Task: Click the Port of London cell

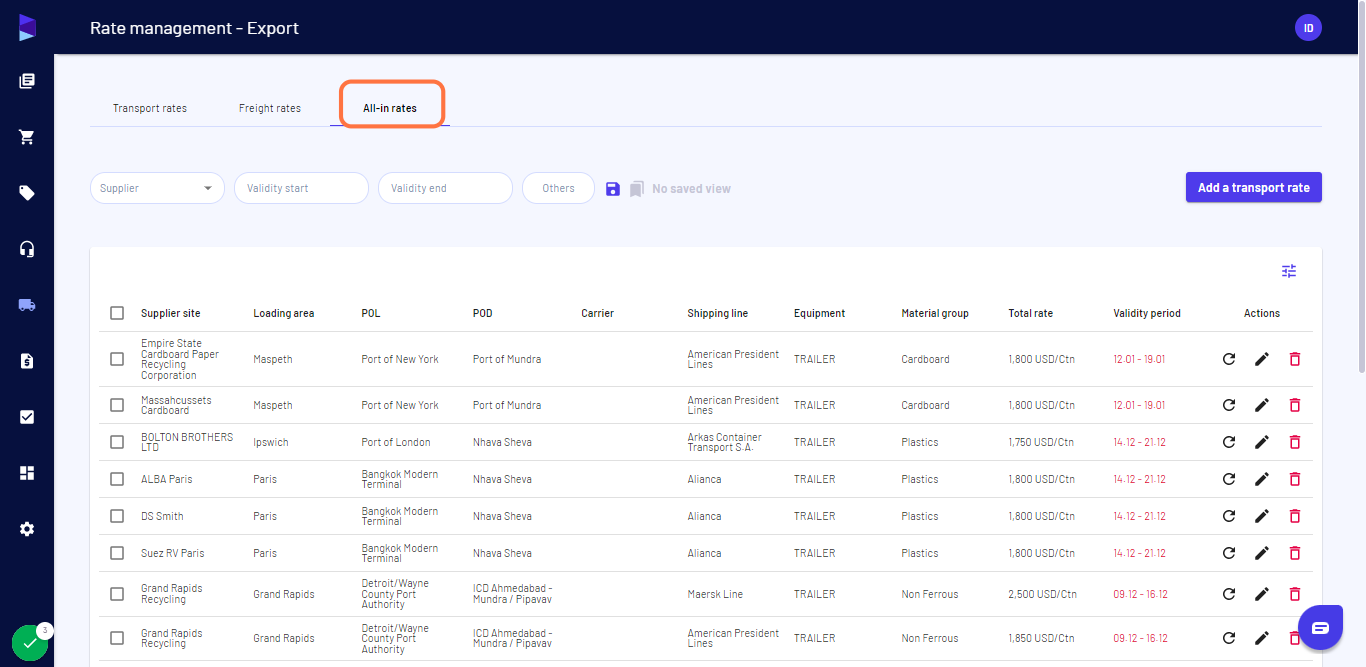Action: pyautogui.click(x=396, y=442)
